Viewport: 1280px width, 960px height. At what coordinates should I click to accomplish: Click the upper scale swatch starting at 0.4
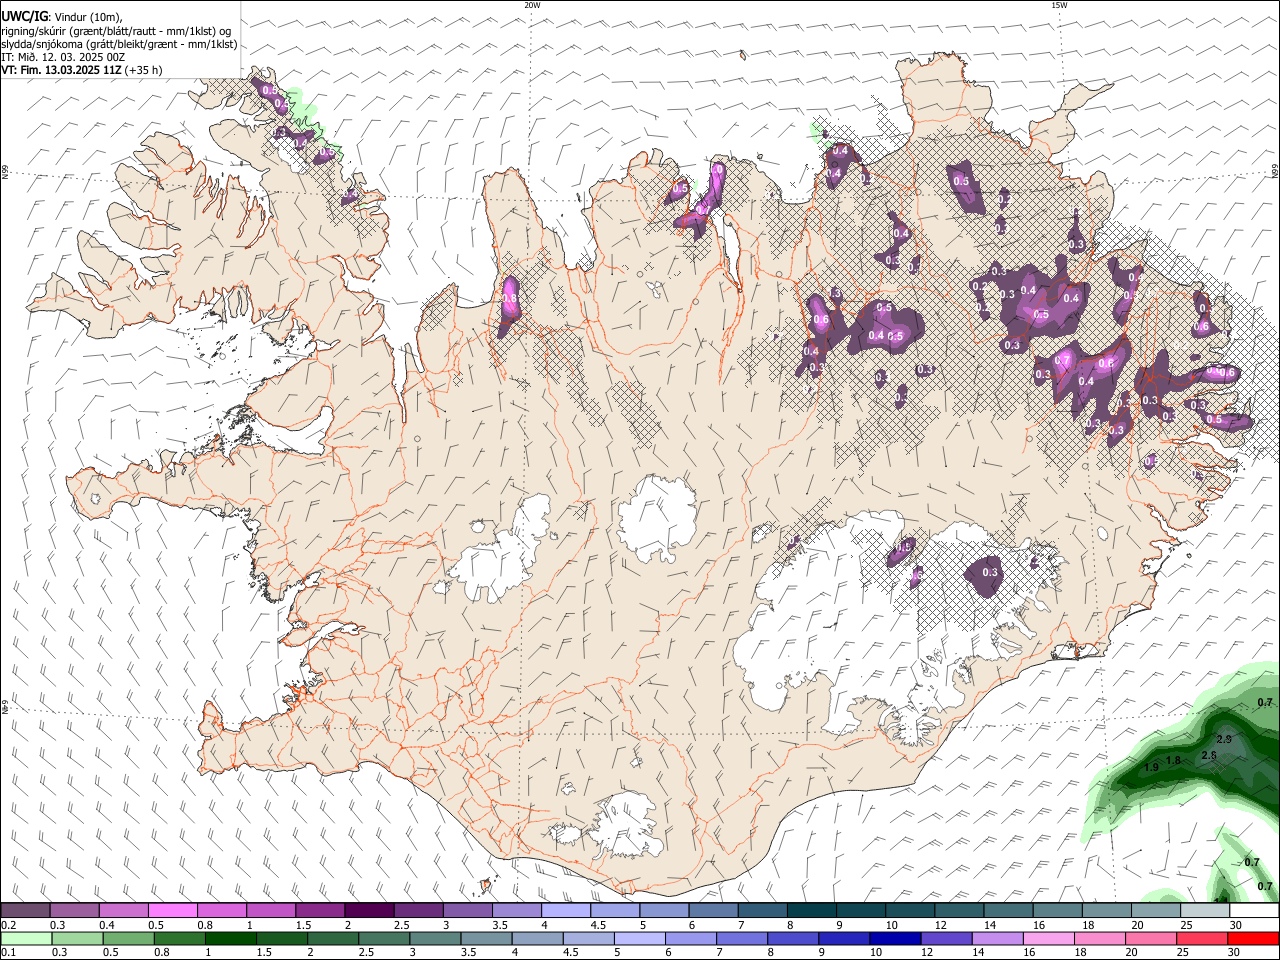pyautogui.click(x=124, y=911)
